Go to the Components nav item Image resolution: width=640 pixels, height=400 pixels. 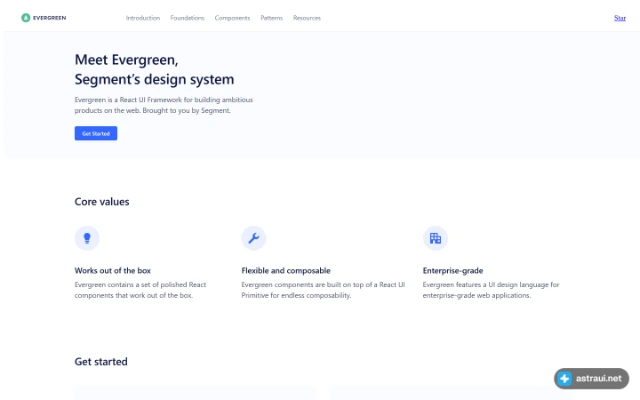232,18
